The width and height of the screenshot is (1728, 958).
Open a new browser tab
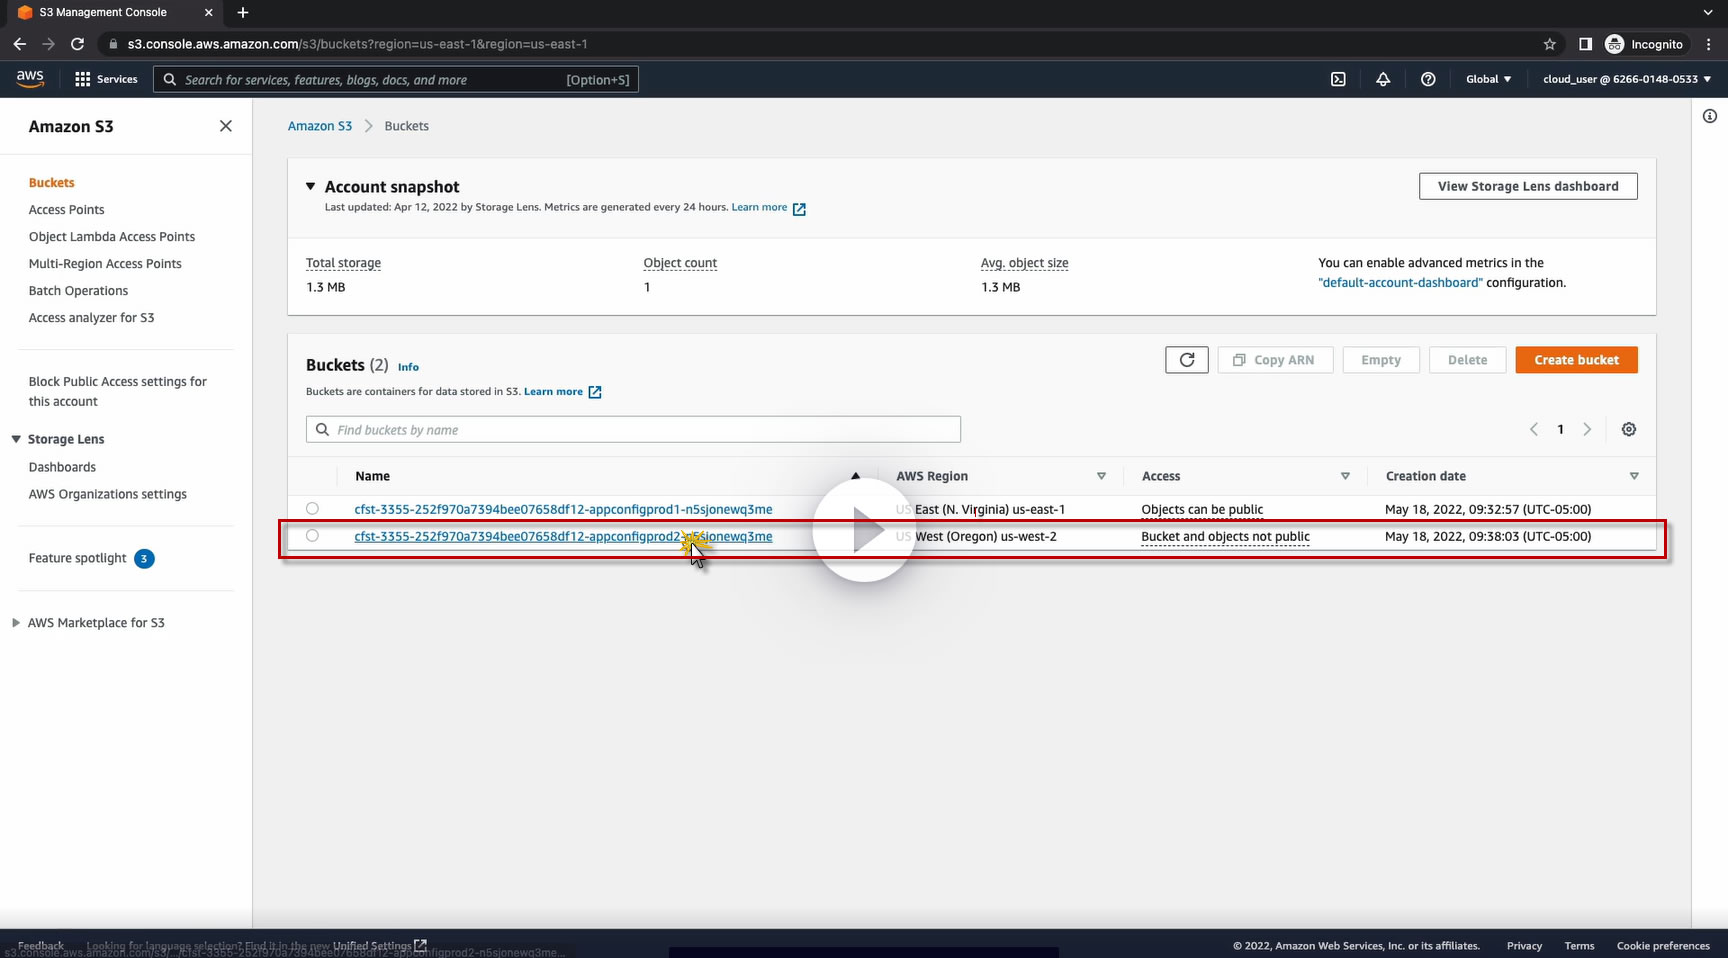coord(243,13)
